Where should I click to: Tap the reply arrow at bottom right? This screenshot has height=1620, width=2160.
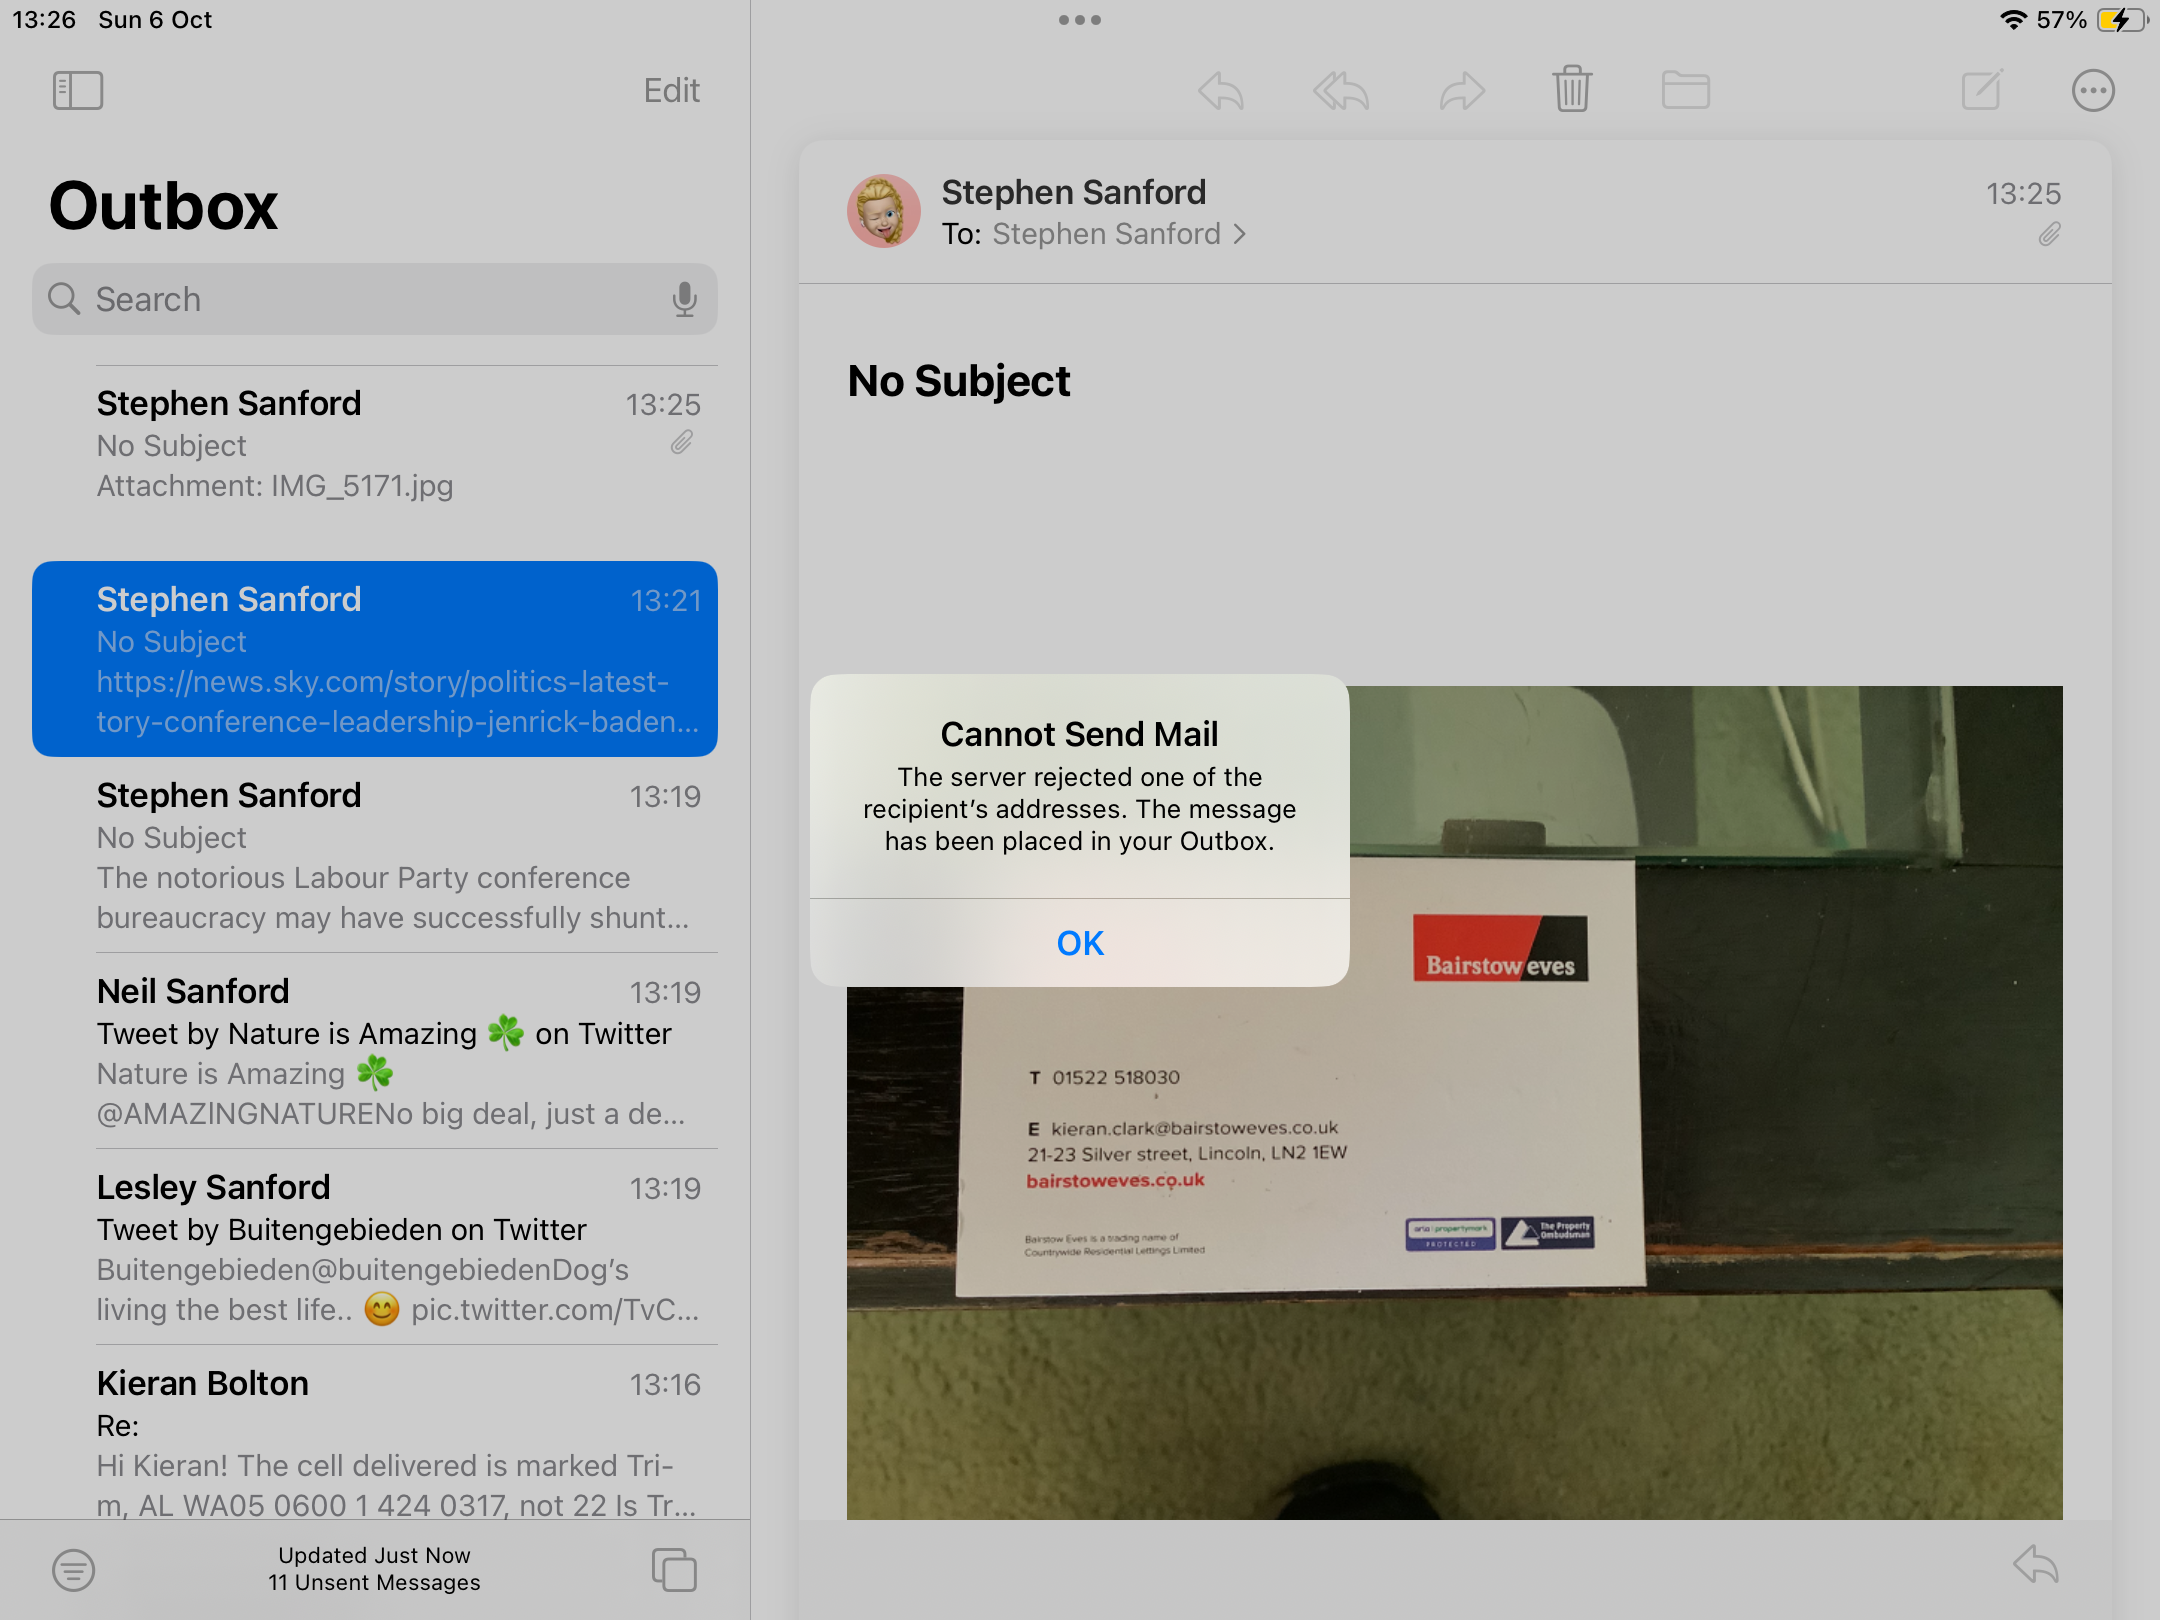point(2036,1565)
